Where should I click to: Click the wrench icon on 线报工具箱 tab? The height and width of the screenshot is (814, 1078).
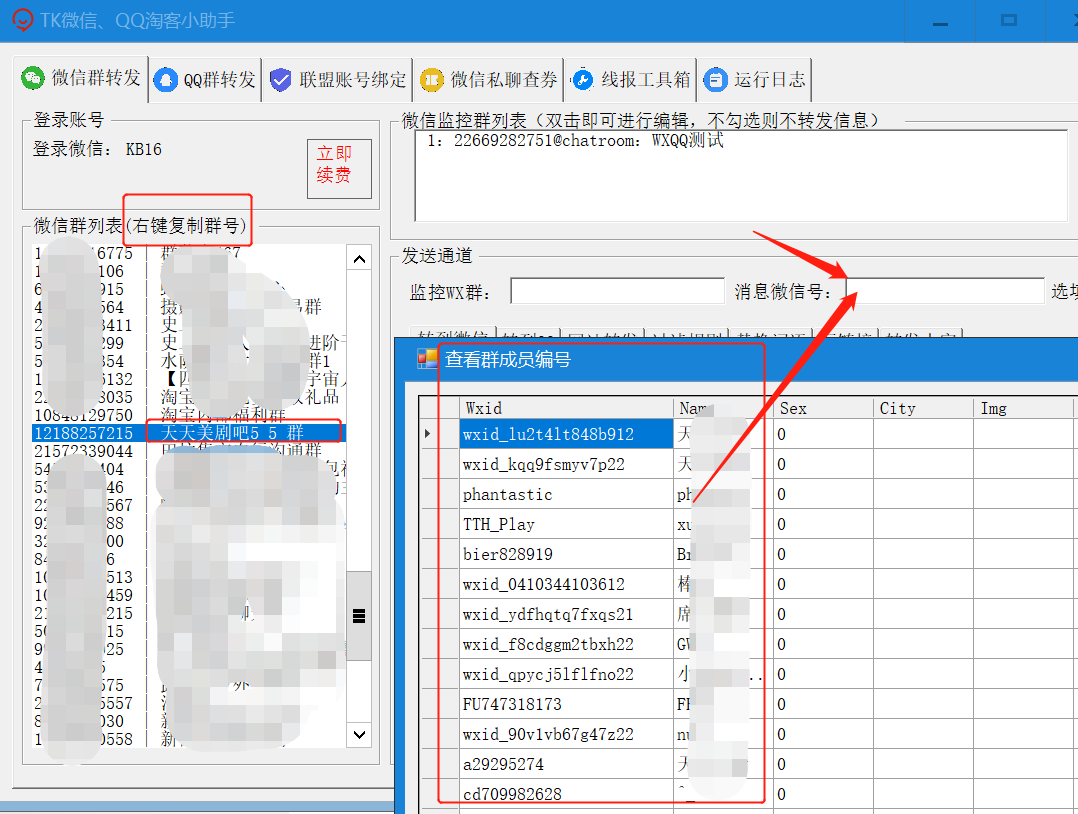[x=582, y=80]
